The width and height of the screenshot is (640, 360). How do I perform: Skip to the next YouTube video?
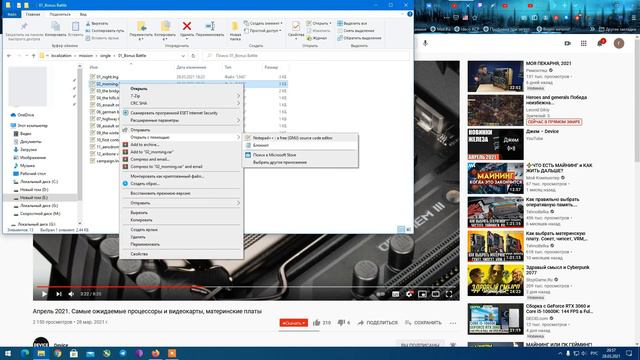pyautogui.click(x=59, y=294)
